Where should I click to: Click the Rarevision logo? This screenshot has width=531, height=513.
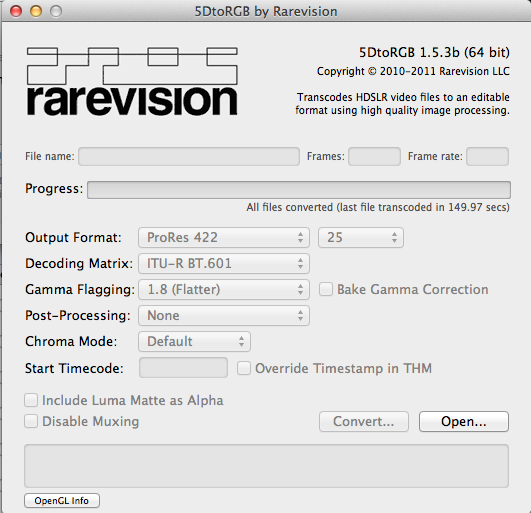(x=132, y=81)
